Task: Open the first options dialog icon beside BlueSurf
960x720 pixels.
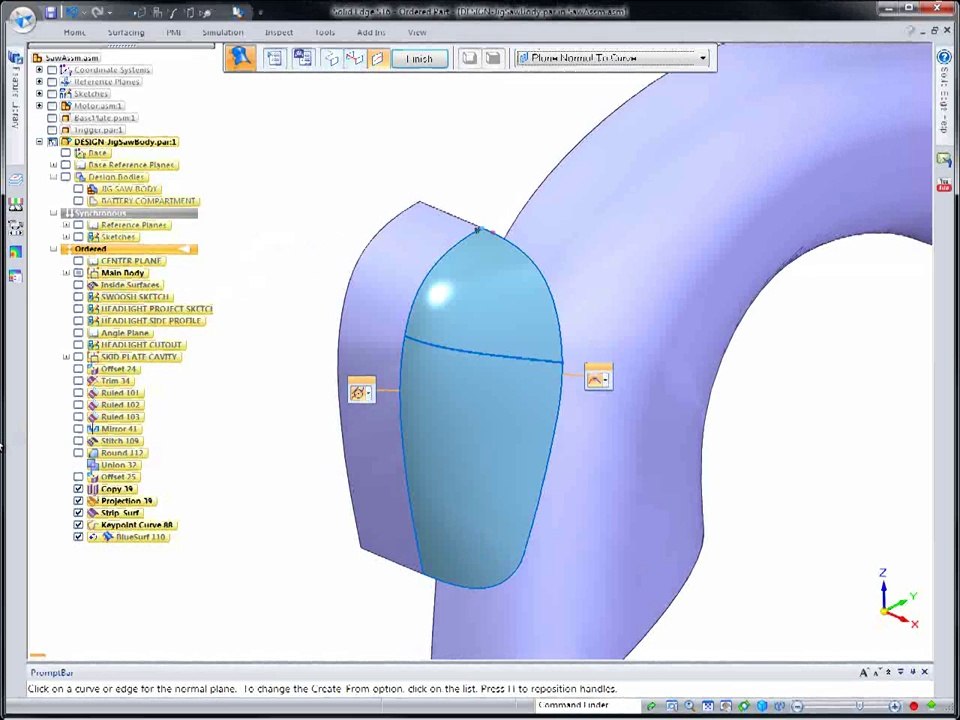Action: coord(275,58)
